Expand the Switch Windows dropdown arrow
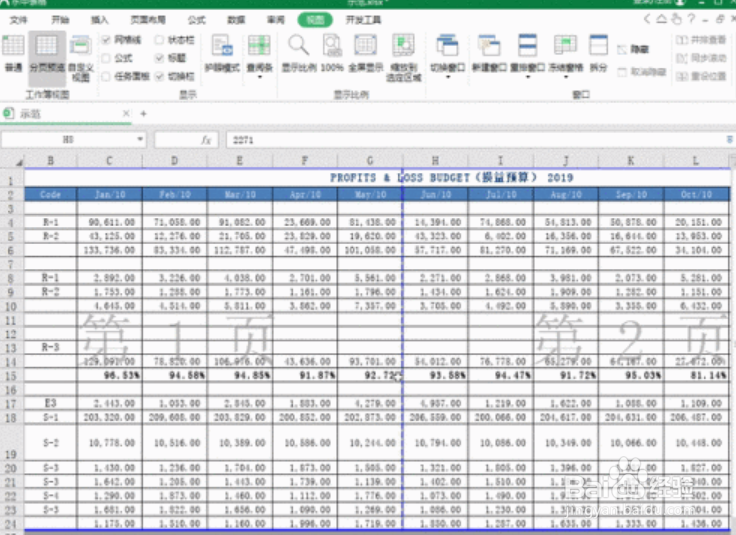 coord(447,78)
